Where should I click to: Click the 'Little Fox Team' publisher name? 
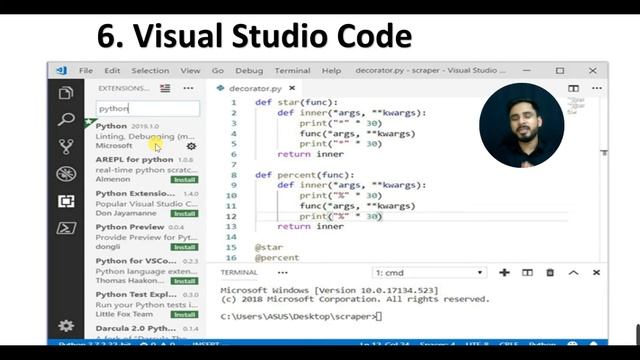124,314
